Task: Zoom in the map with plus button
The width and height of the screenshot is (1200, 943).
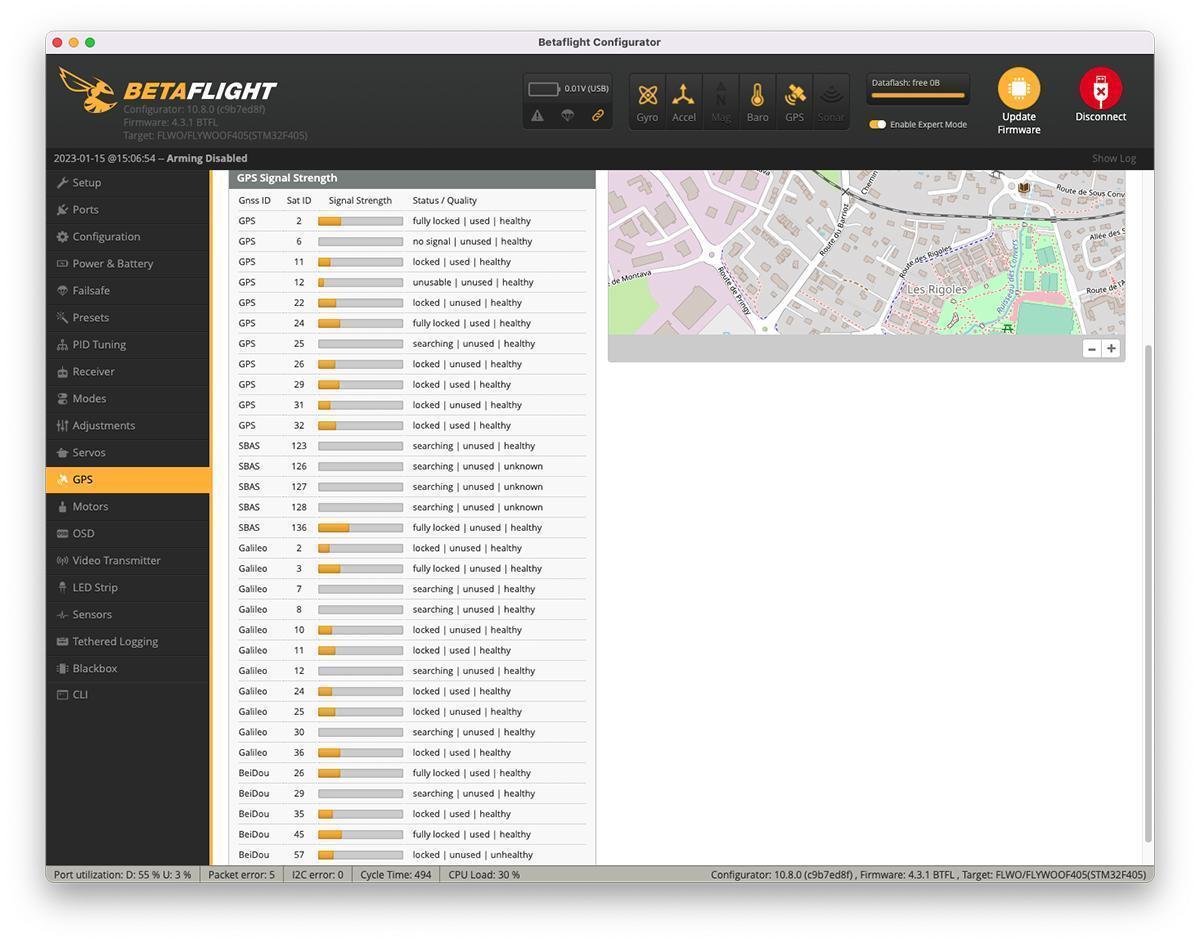Action: pos(1110,349)
